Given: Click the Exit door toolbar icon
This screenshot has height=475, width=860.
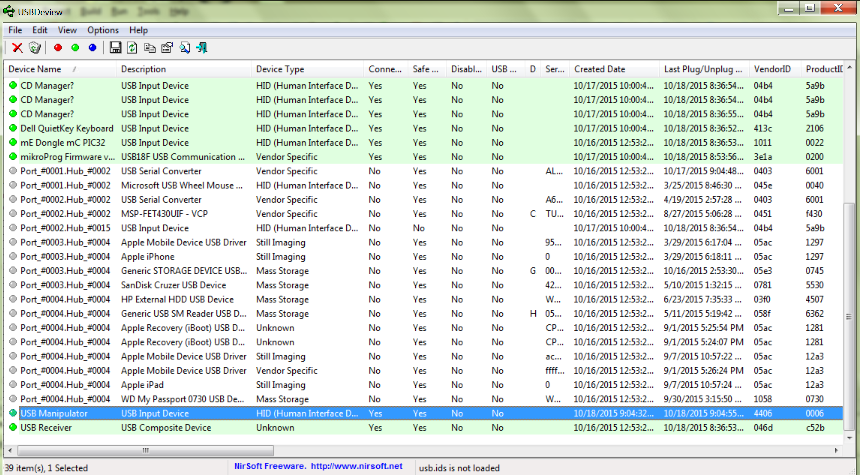Looking at the screenshot, I should click(202, 48).
